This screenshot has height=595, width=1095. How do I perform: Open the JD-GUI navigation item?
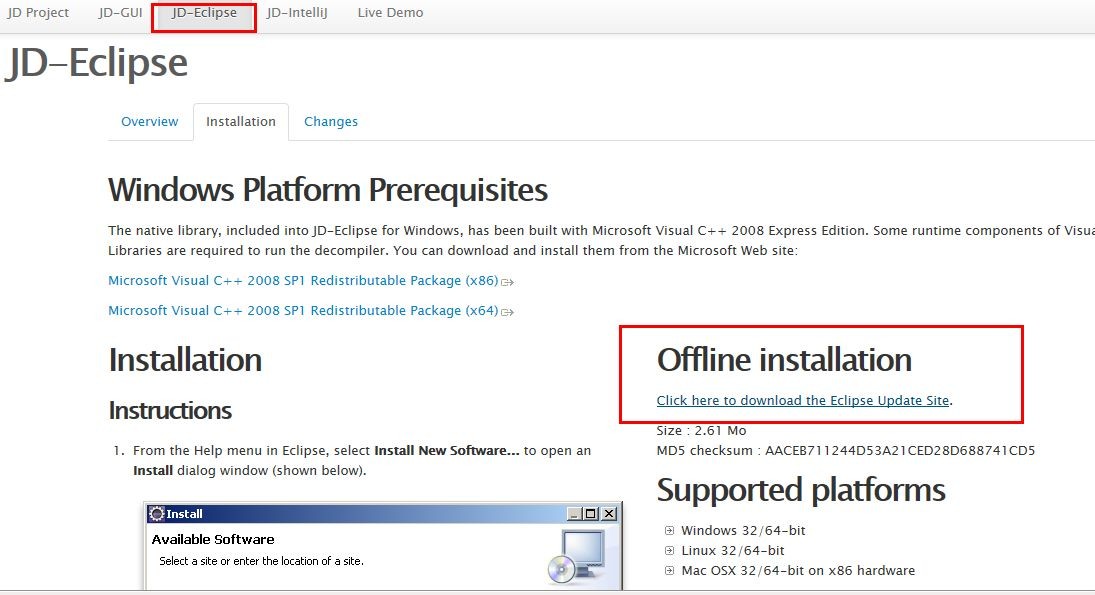[120, 13]
